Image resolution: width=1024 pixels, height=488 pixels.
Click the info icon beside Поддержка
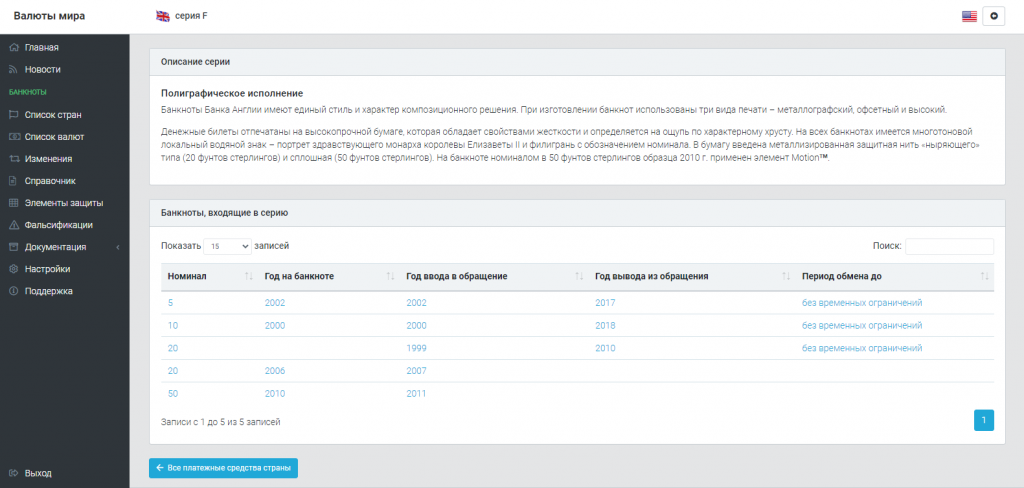pyautogui.click(x=13, y=291)
